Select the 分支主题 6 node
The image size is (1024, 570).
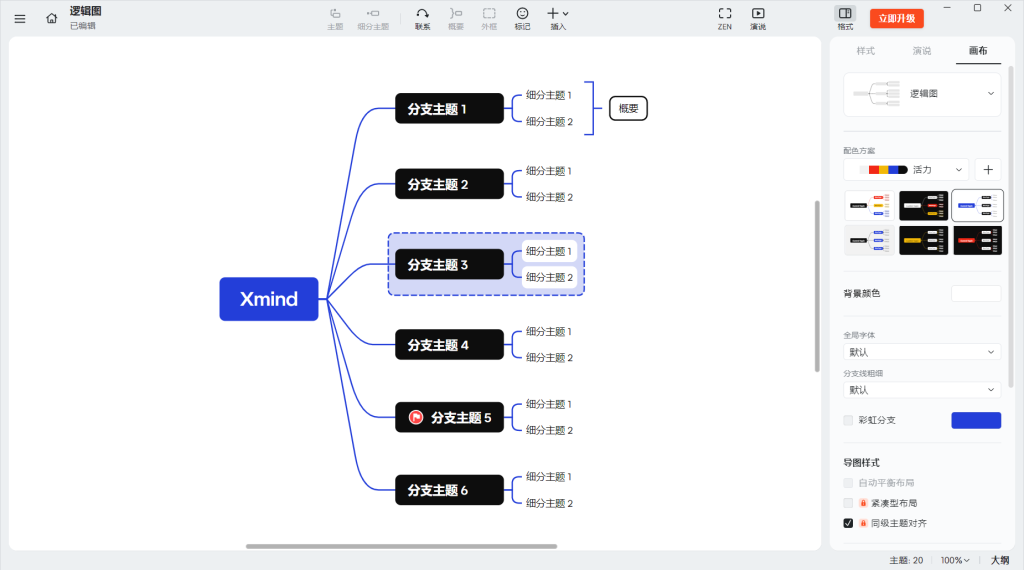click(449, 490)
